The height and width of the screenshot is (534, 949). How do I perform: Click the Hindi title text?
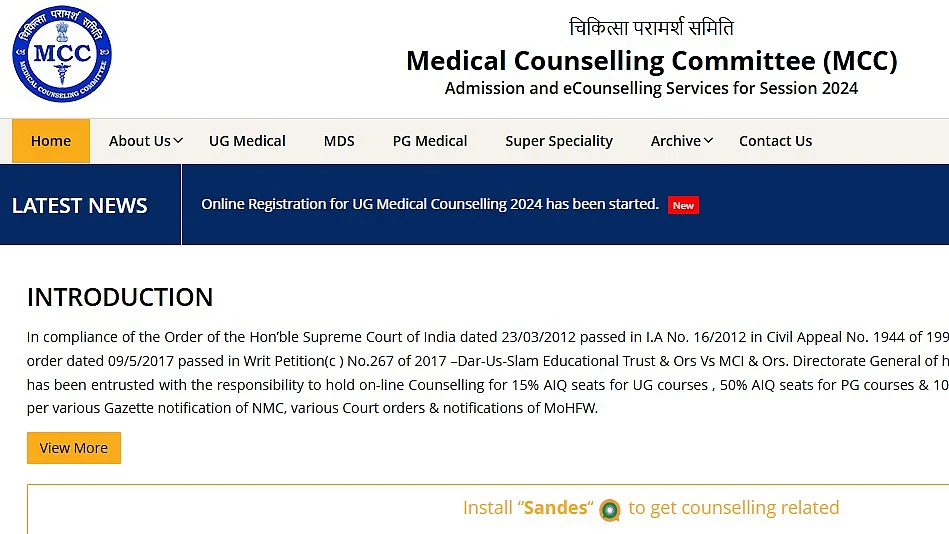tap(651, 27)
